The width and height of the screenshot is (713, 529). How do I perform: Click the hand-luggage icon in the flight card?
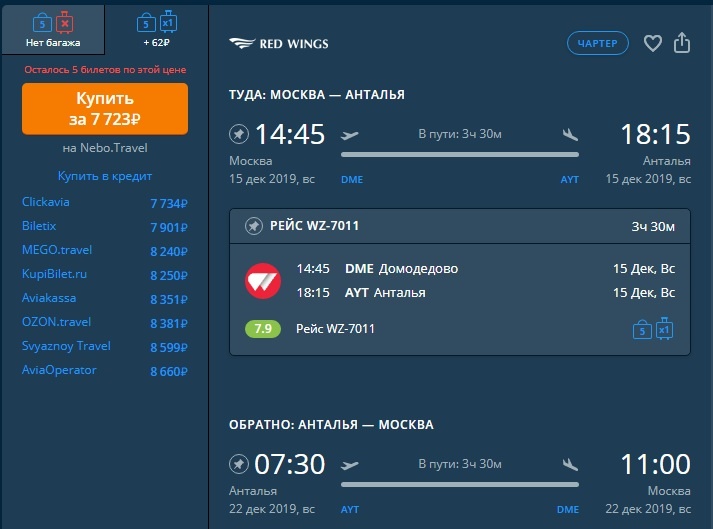642,330
